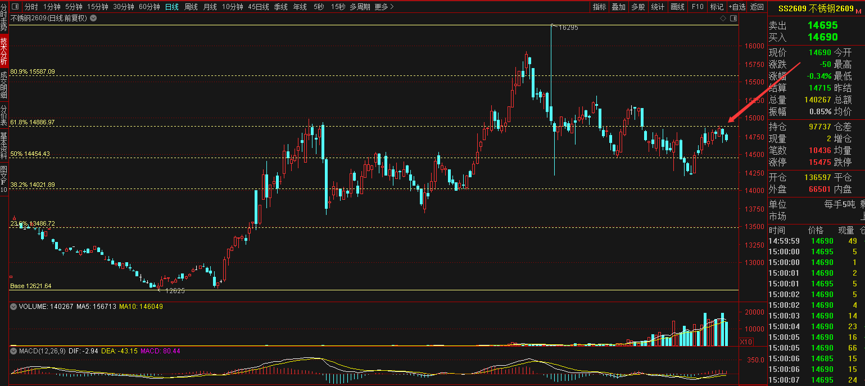Click the X10 volume scale box
Image resolution: width=865 pixels, height=386 pixels.
(x=745, y=342)
